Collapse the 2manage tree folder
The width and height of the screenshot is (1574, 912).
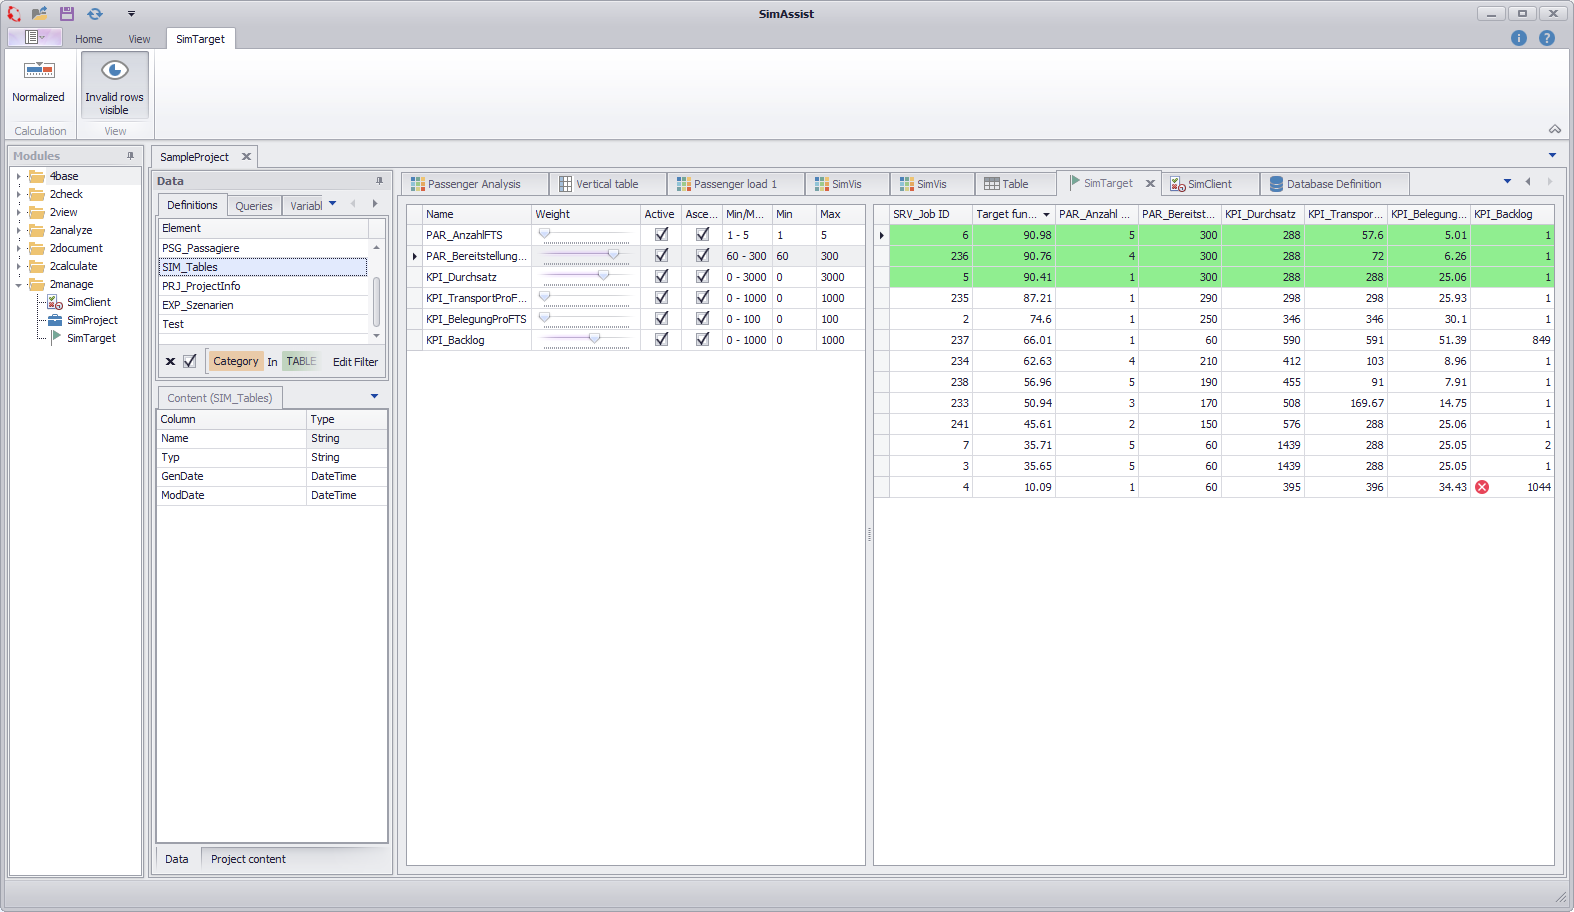[19, 285]
